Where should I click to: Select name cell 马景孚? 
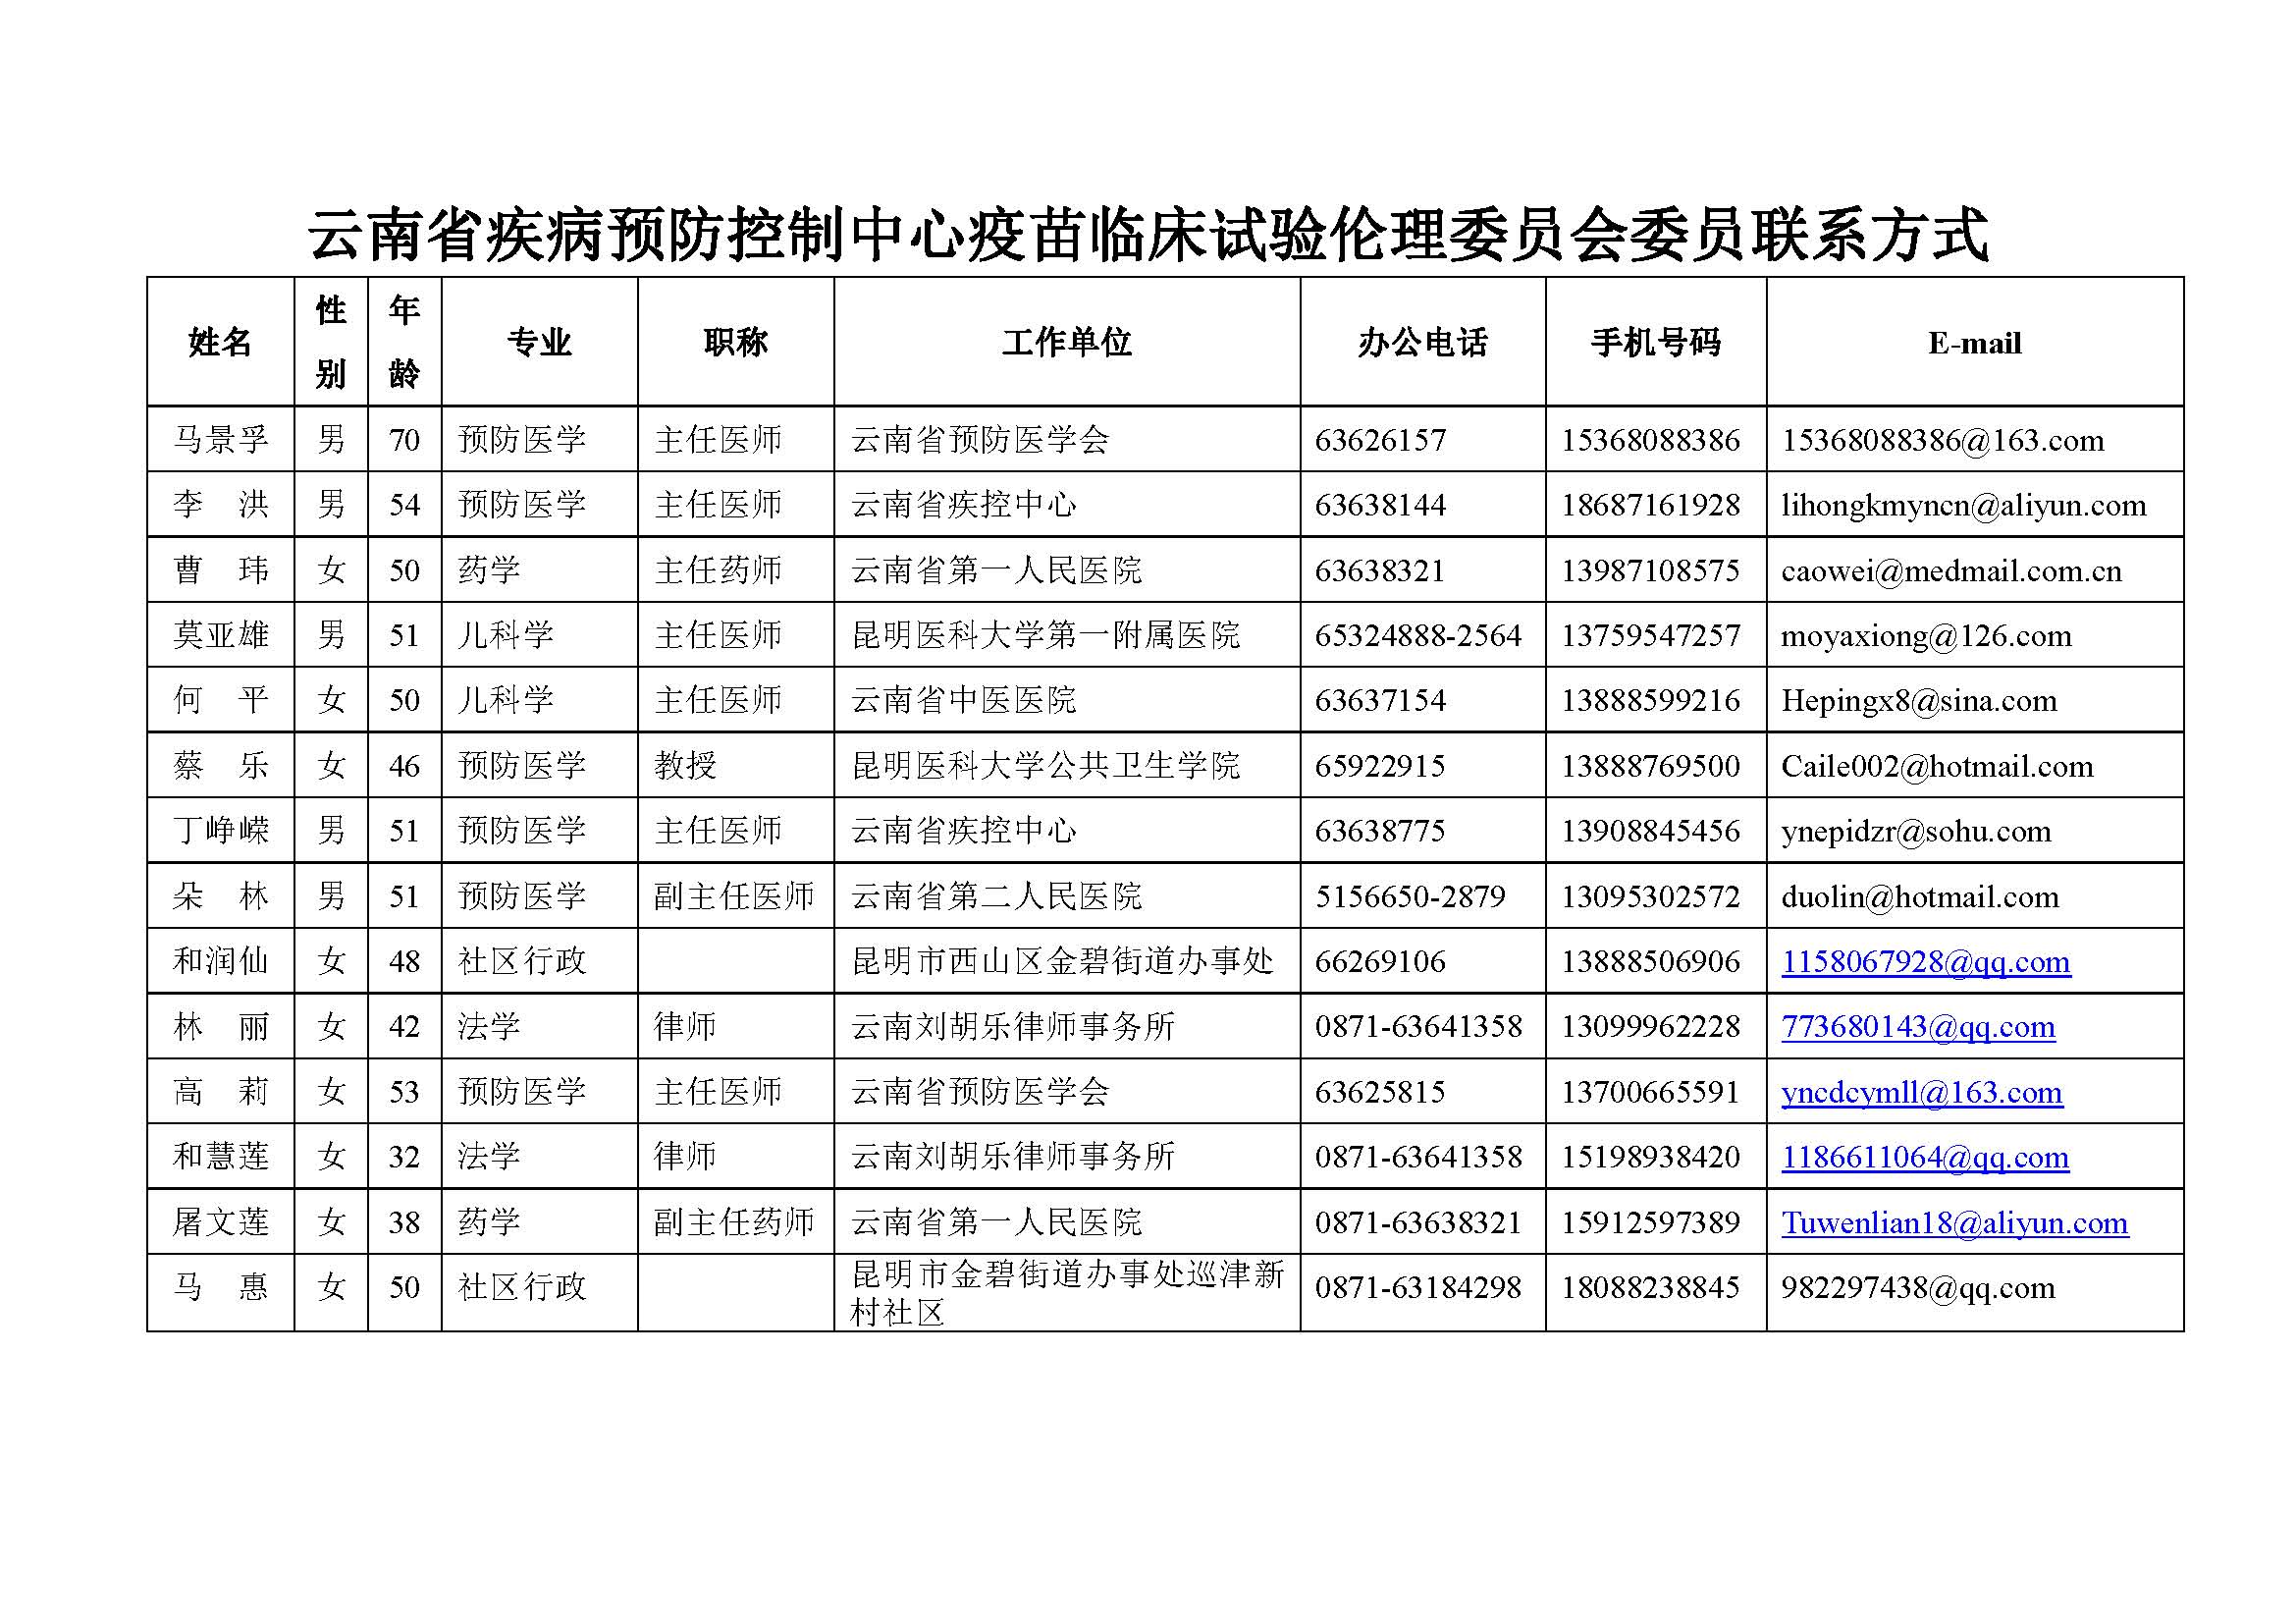(x=220, y=440)
